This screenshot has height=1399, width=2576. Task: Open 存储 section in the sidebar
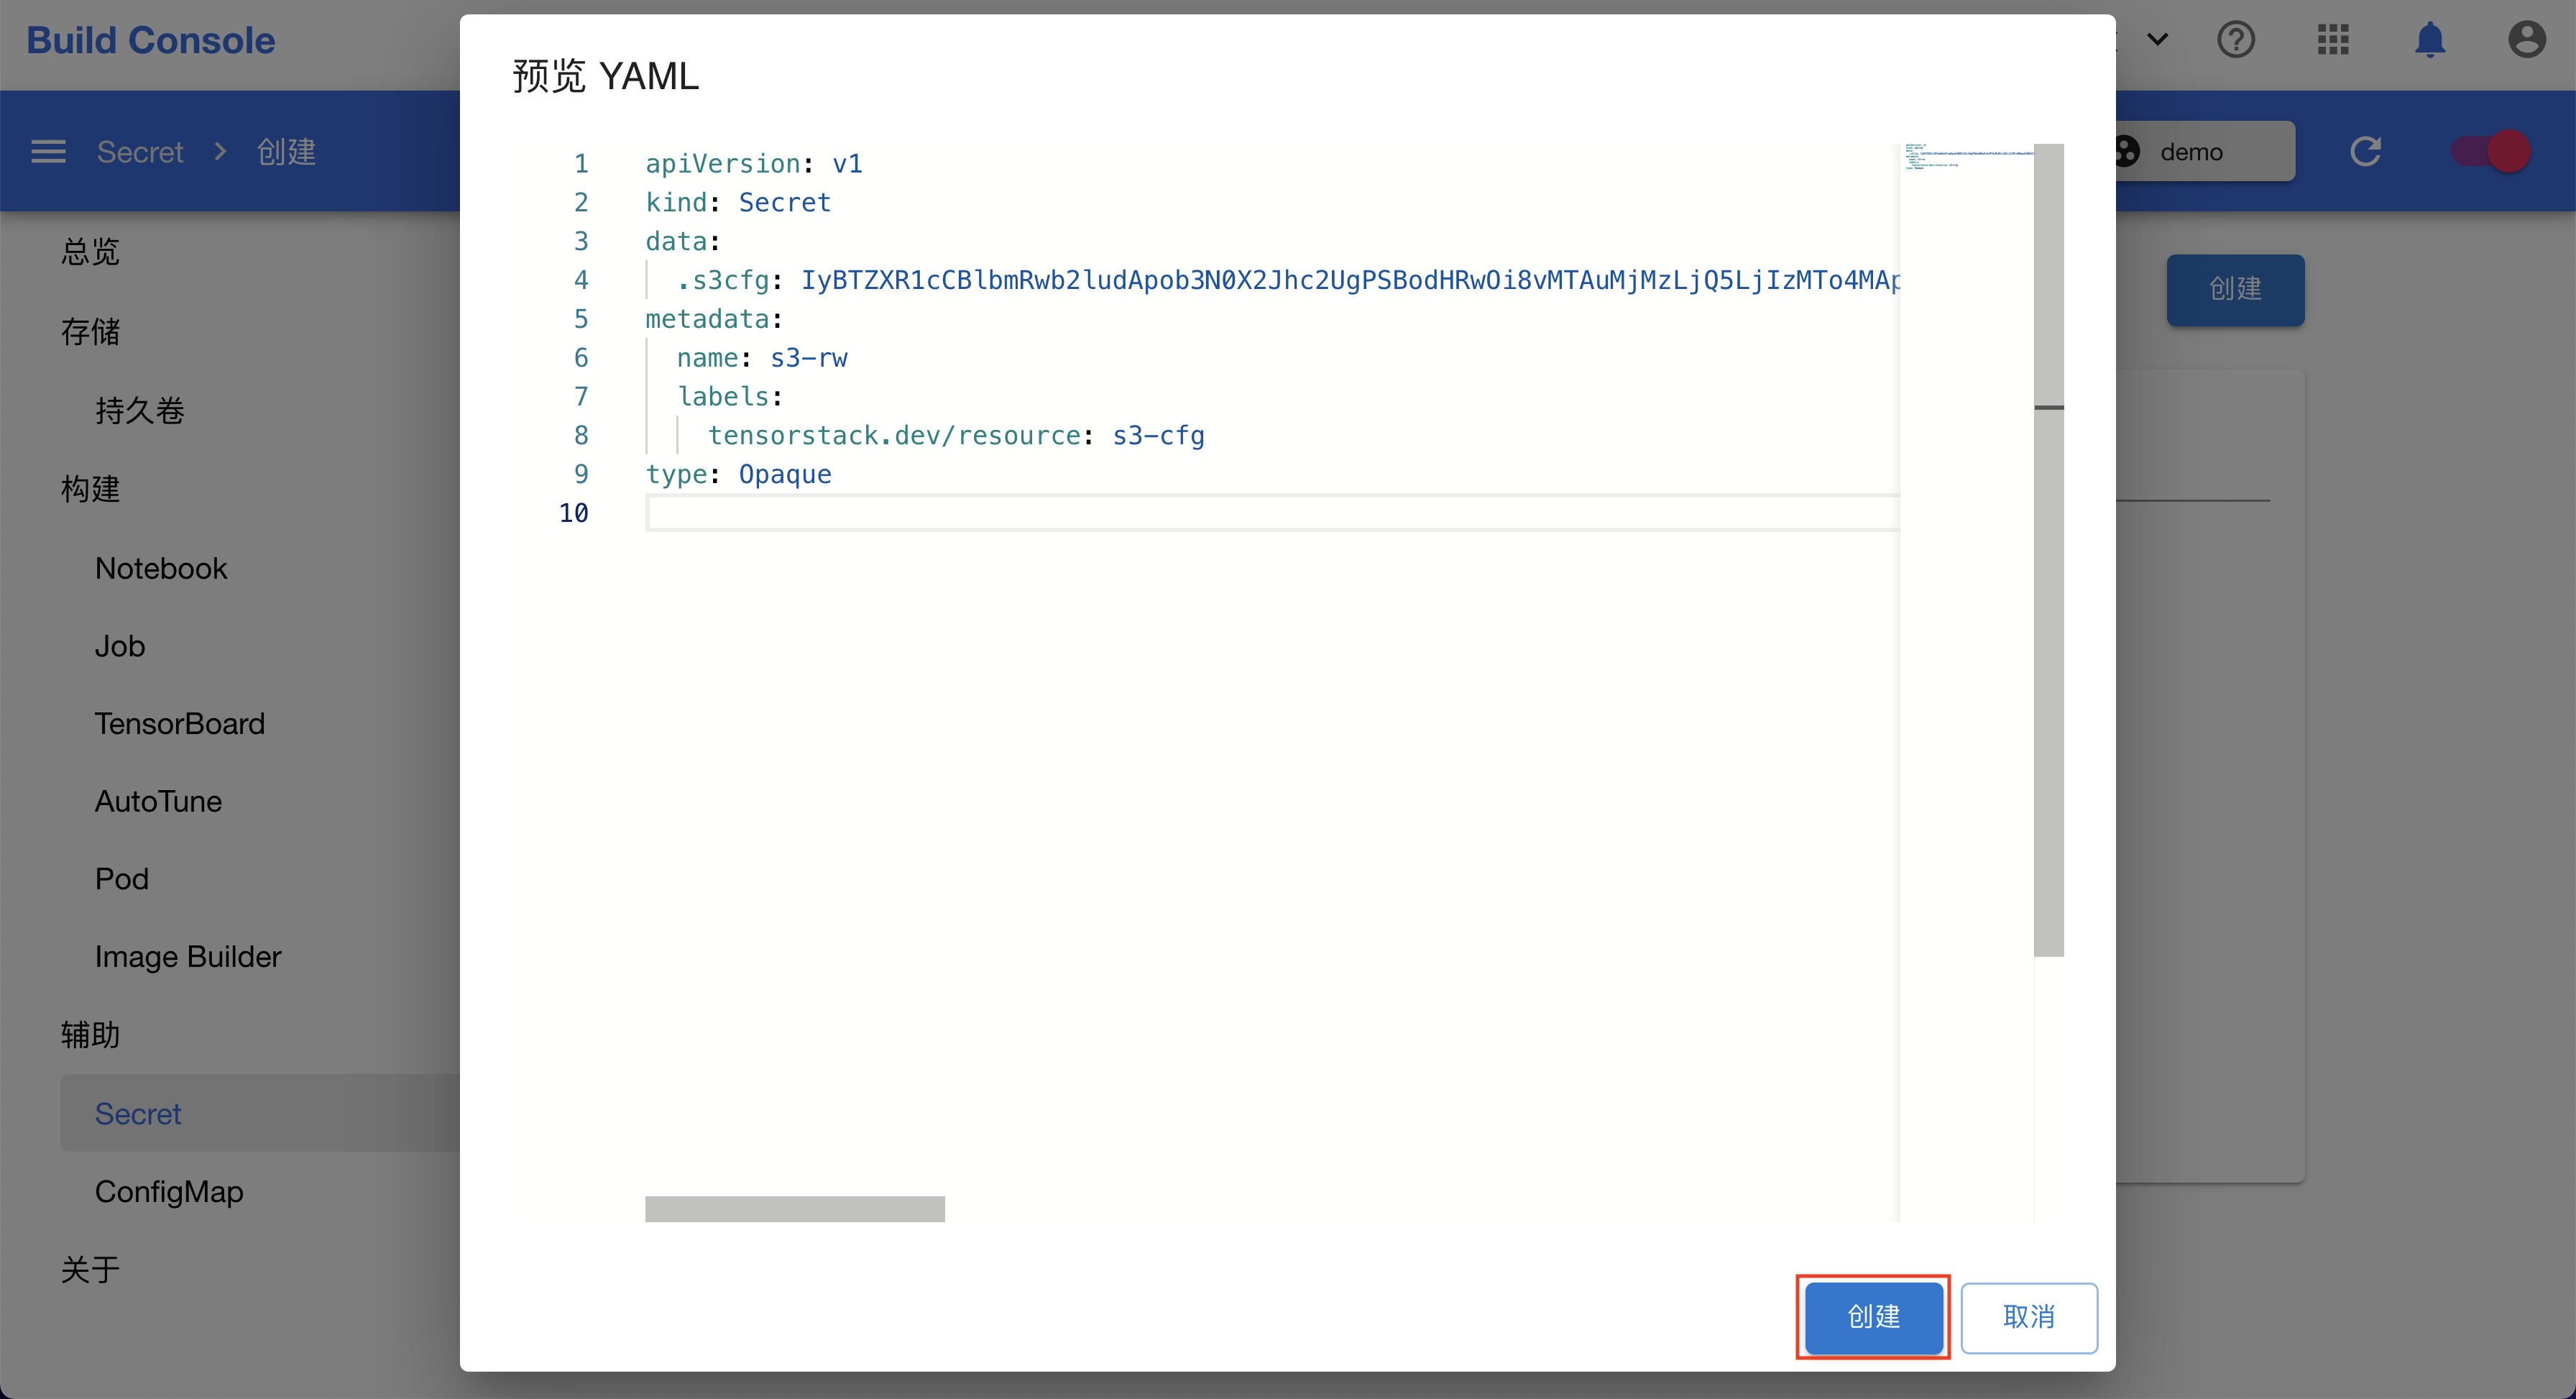tap(90, 331)
